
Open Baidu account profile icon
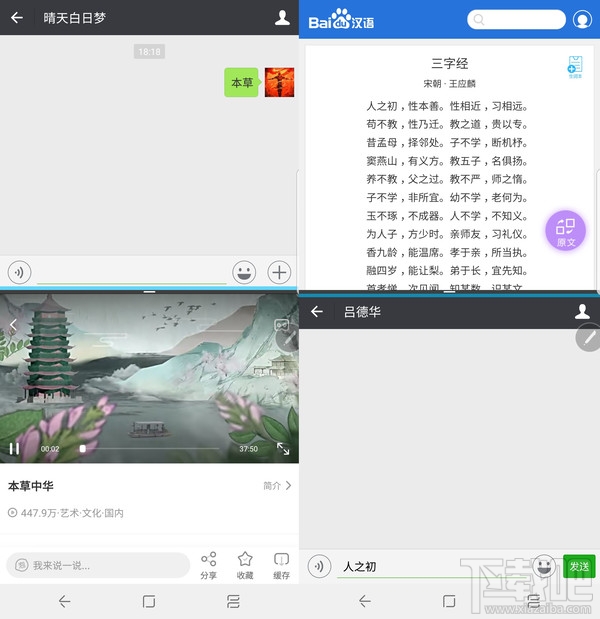pyautogui.click(x=582, y=19)
